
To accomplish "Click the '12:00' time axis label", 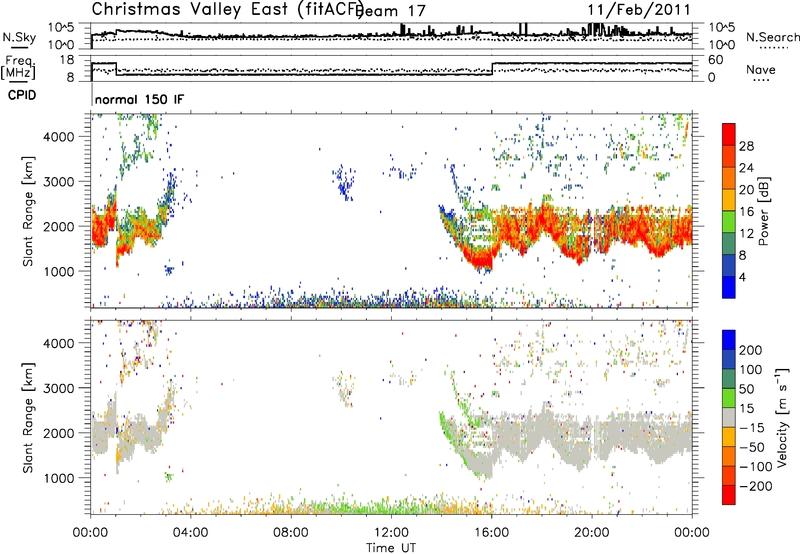I will [x=391, y=533].
